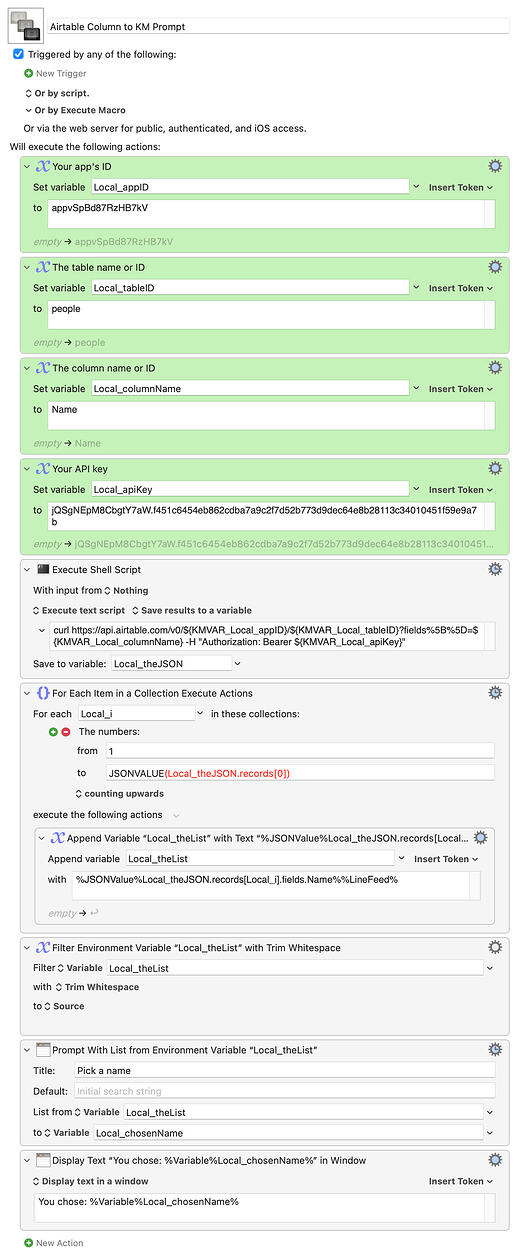Click the 'Pick a name' Title field
This screenshot has width=517, height=1255.
coord(284,1070)
